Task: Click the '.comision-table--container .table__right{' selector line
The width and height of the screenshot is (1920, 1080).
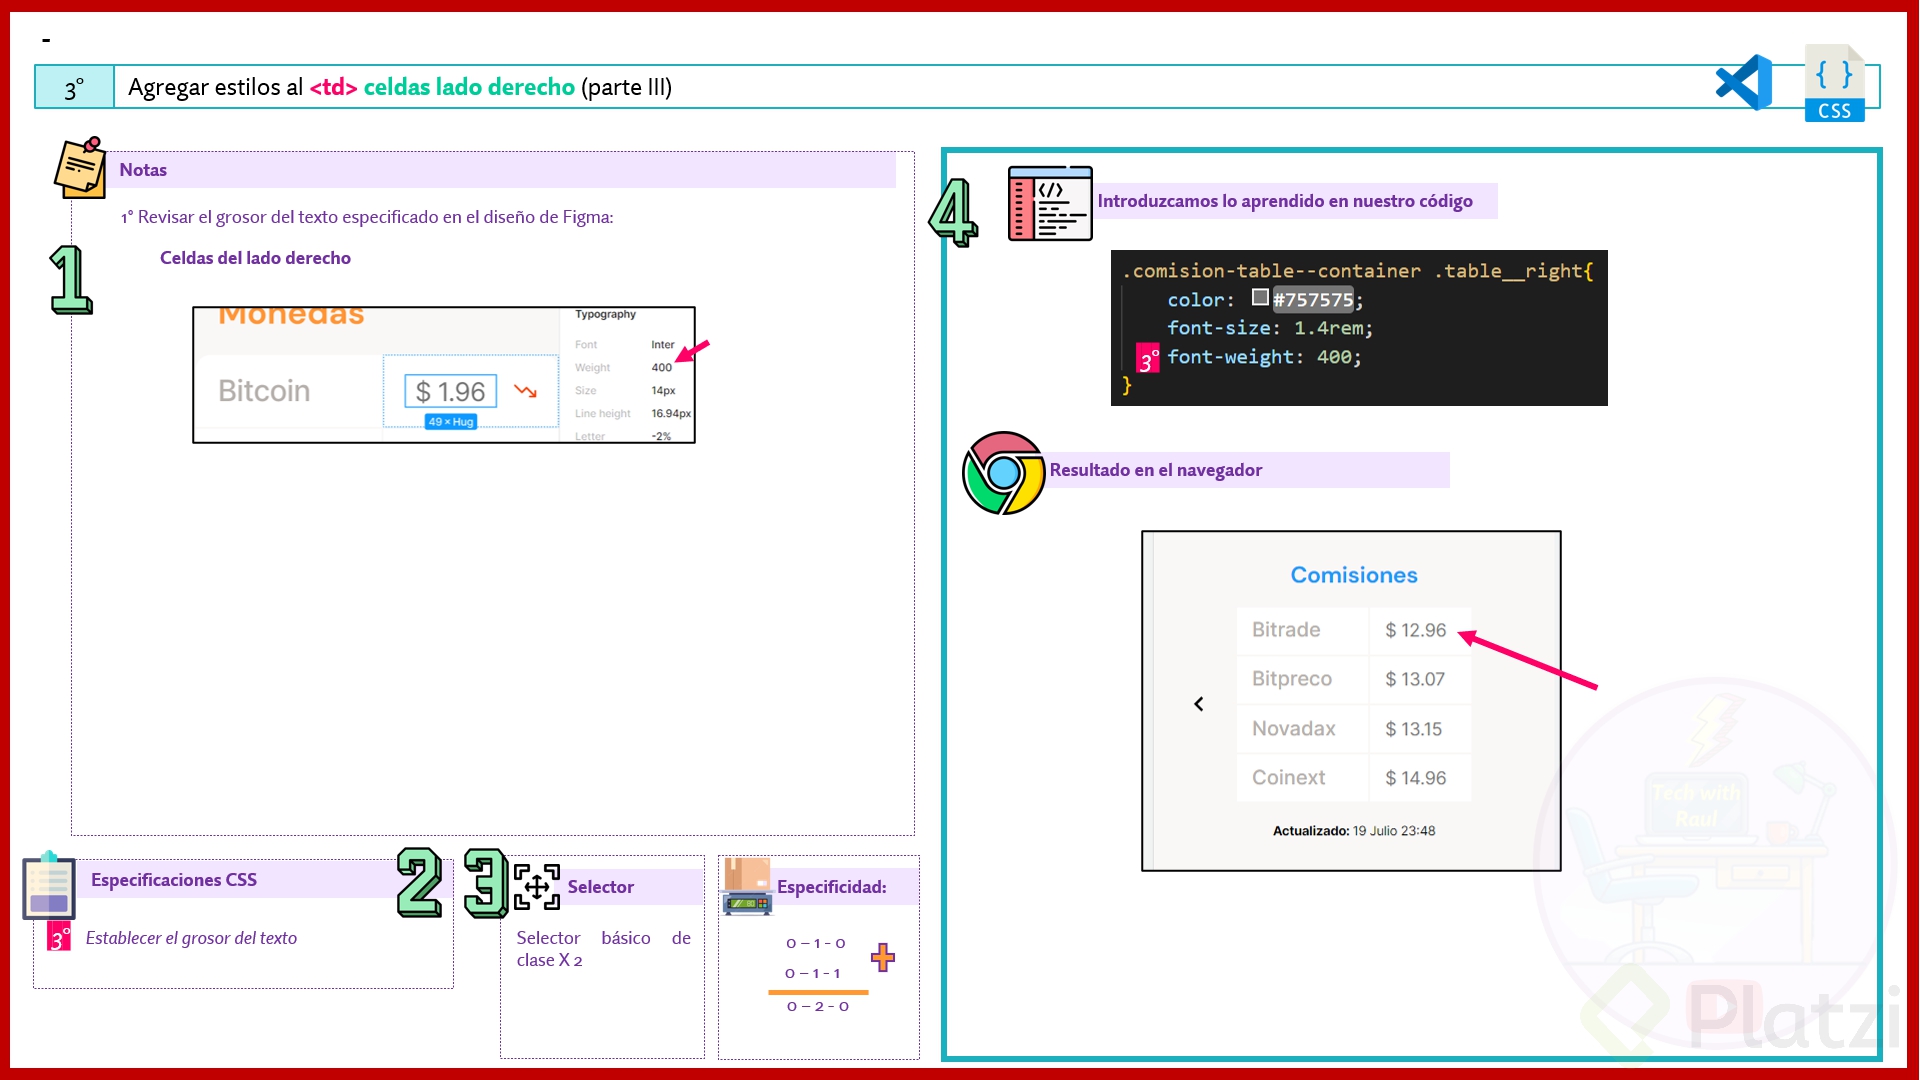Action: pyautogui.click(x=1357, y=271)
